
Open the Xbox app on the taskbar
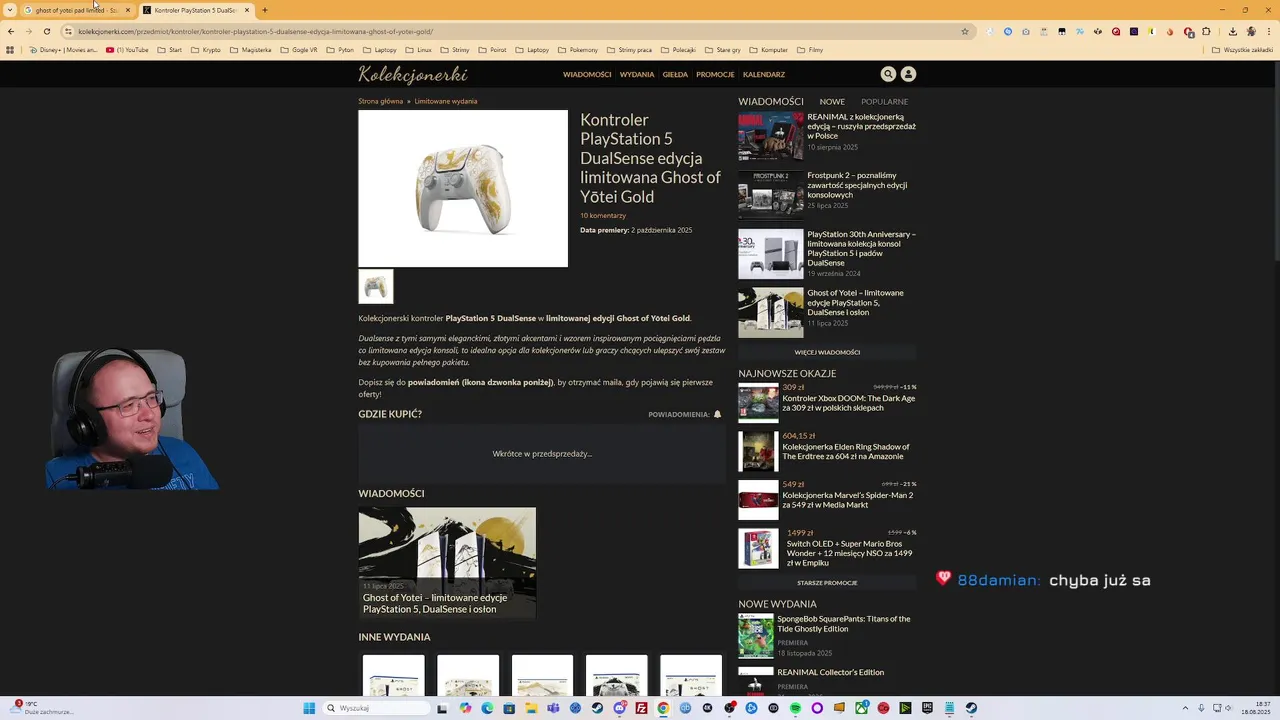click(861, 708)
